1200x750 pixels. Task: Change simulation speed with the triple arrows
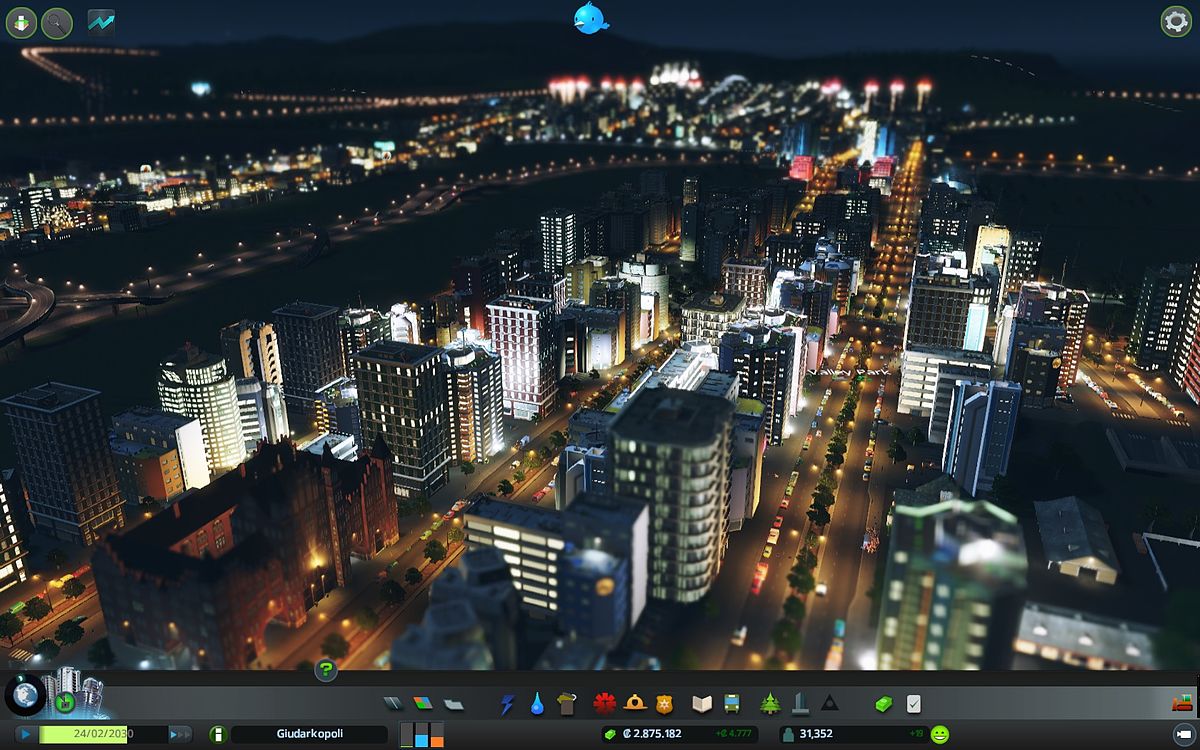(180, 734)
